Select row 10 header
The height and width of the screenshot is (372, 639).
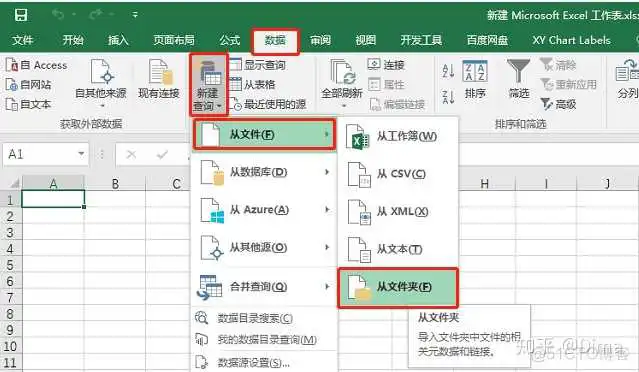10,346
